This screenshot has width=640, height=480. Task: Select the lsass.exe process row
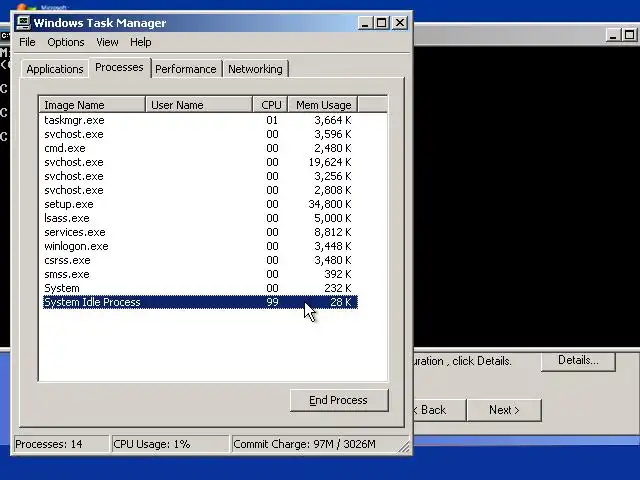click(200, 218)
